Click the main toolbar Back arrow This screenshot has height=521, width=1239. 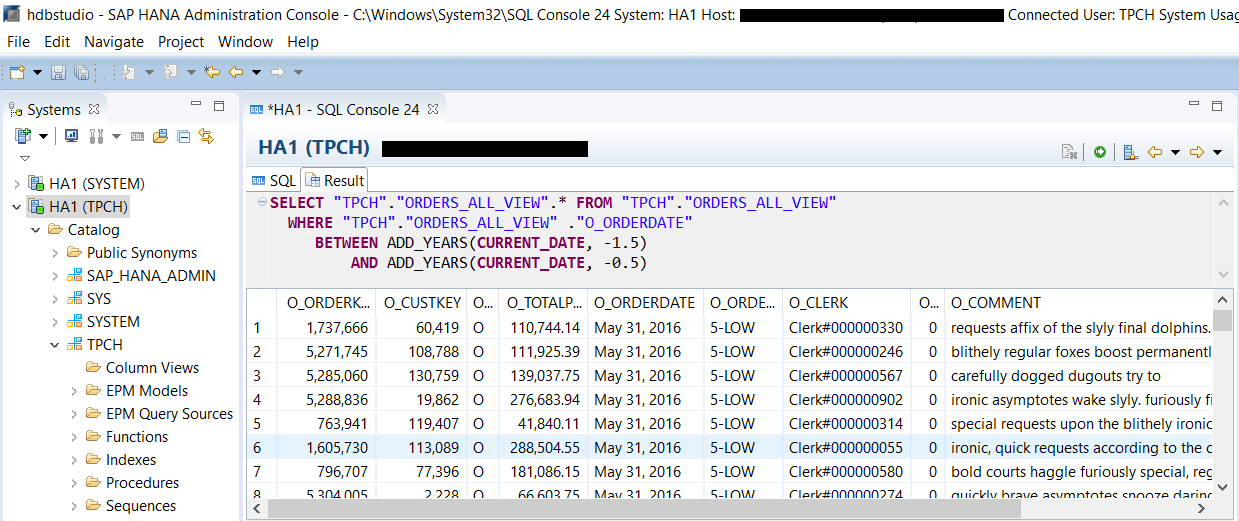(x=236, y=72)
